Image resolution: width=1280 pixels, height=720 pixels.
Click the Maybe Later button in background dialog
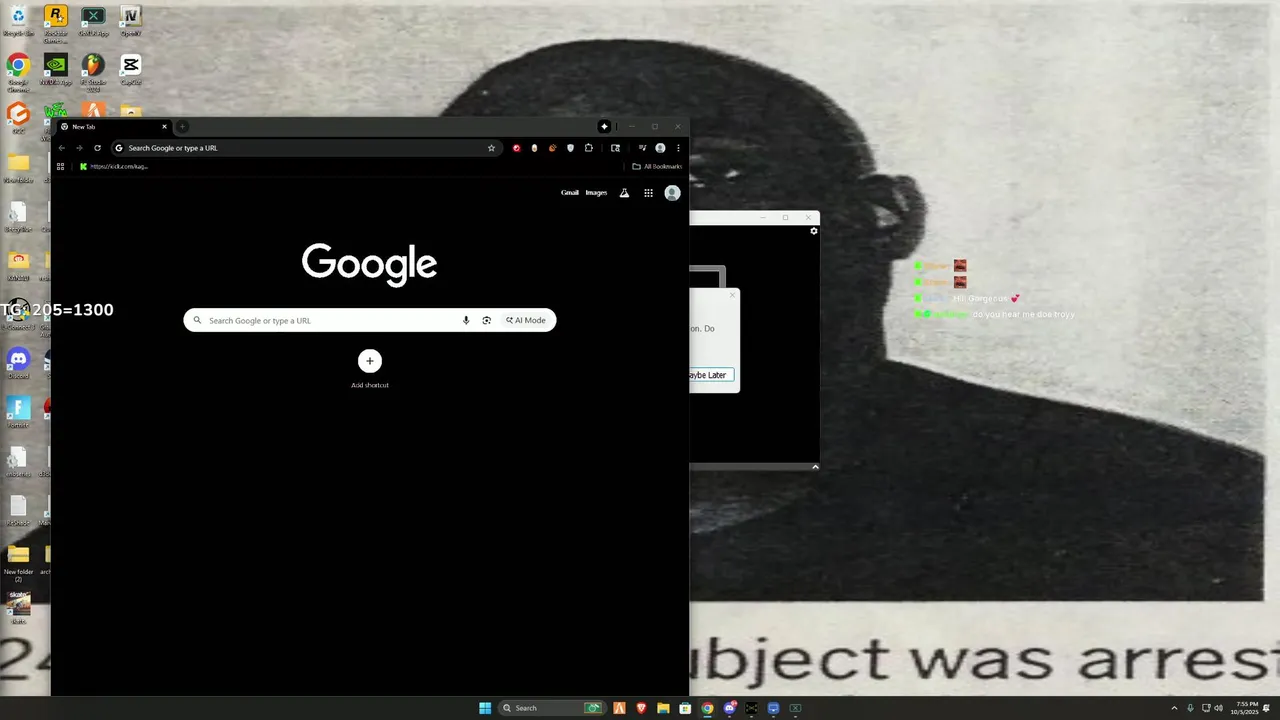pyautogui.click(x=712, y=375)
